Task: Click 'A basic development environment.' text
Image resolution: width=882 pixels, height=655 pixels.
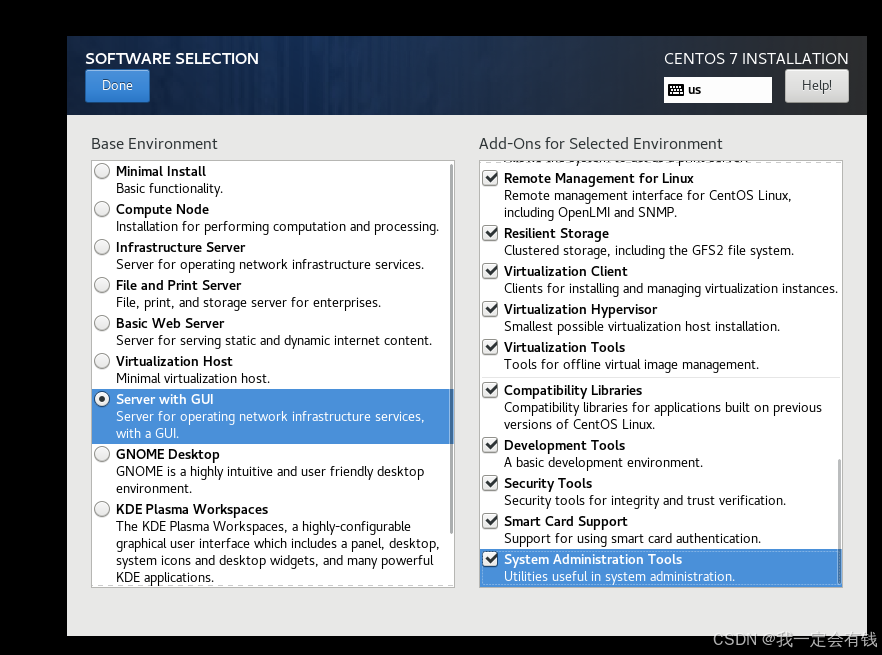Action: point(604,463)
